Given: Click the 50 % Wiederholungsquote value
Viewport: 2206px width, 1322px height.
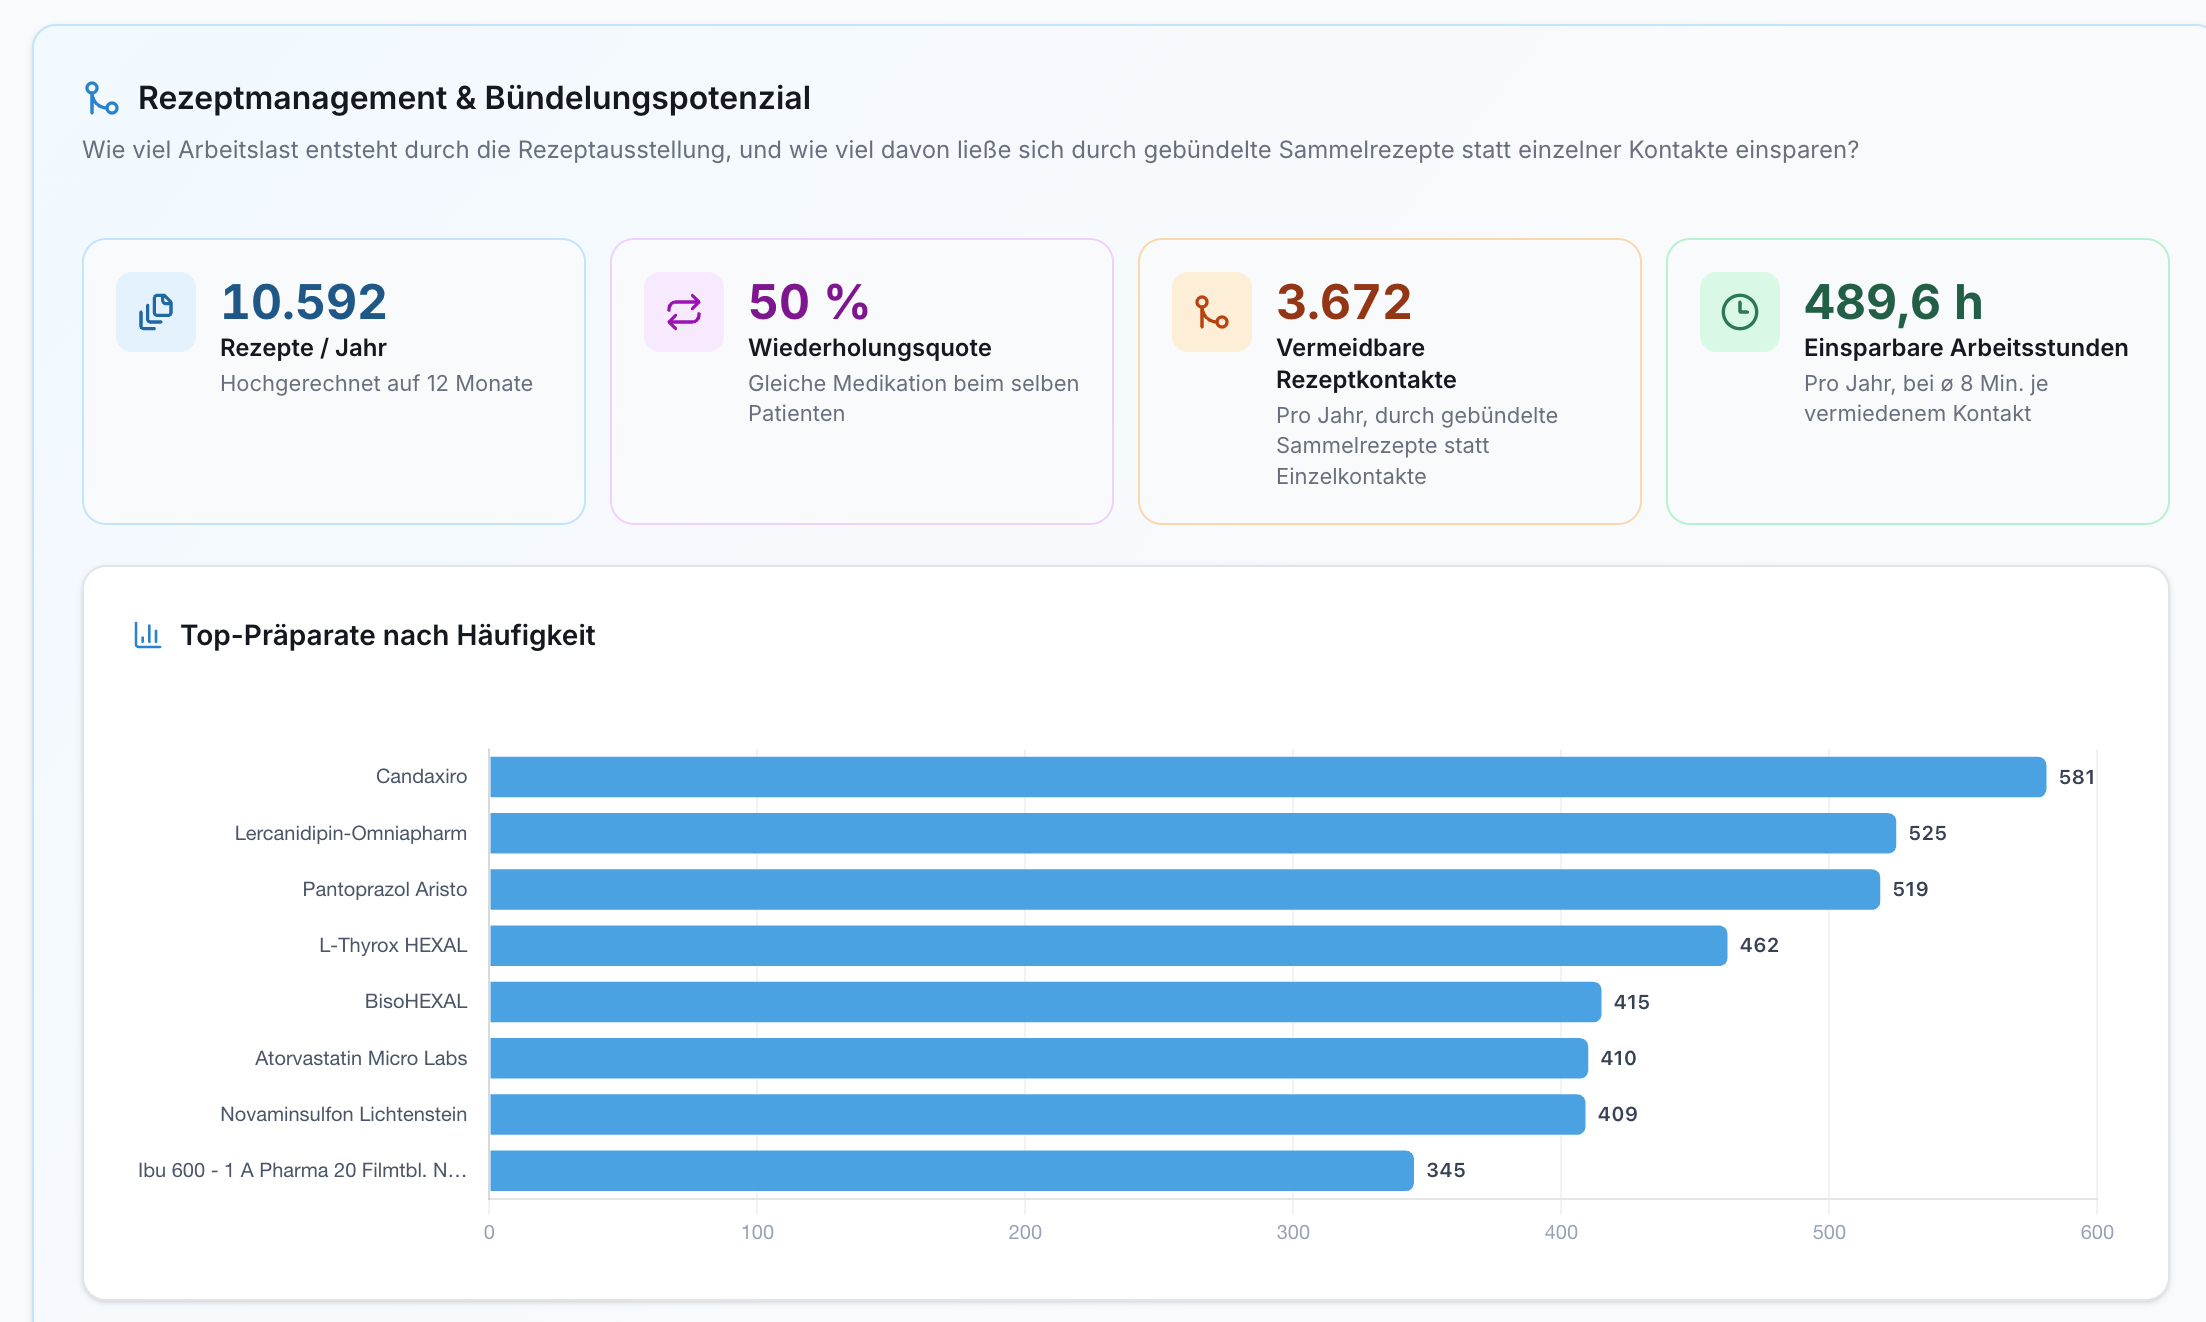Looking at the screenshot, I should point(809,302).
